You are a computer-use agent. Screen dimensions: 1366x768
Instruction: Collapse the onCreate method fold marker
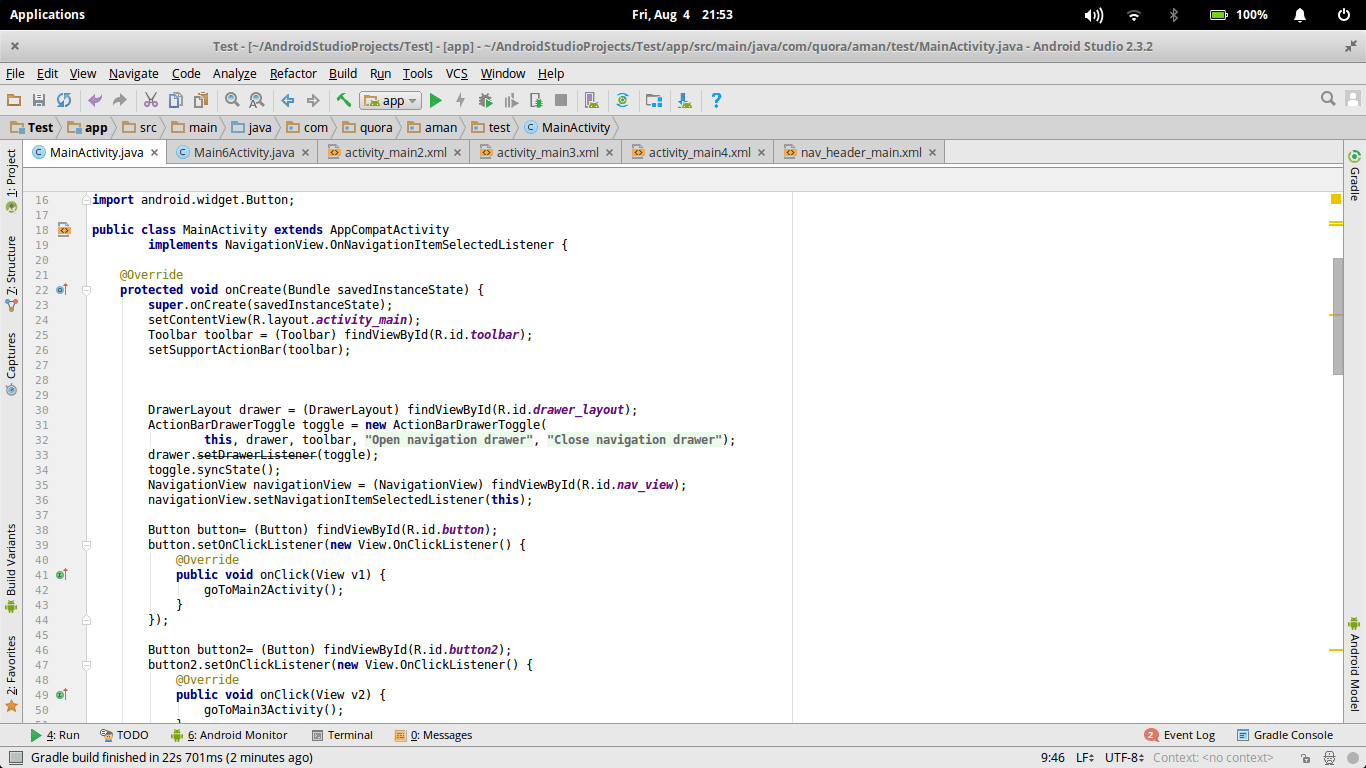[86, 290]
